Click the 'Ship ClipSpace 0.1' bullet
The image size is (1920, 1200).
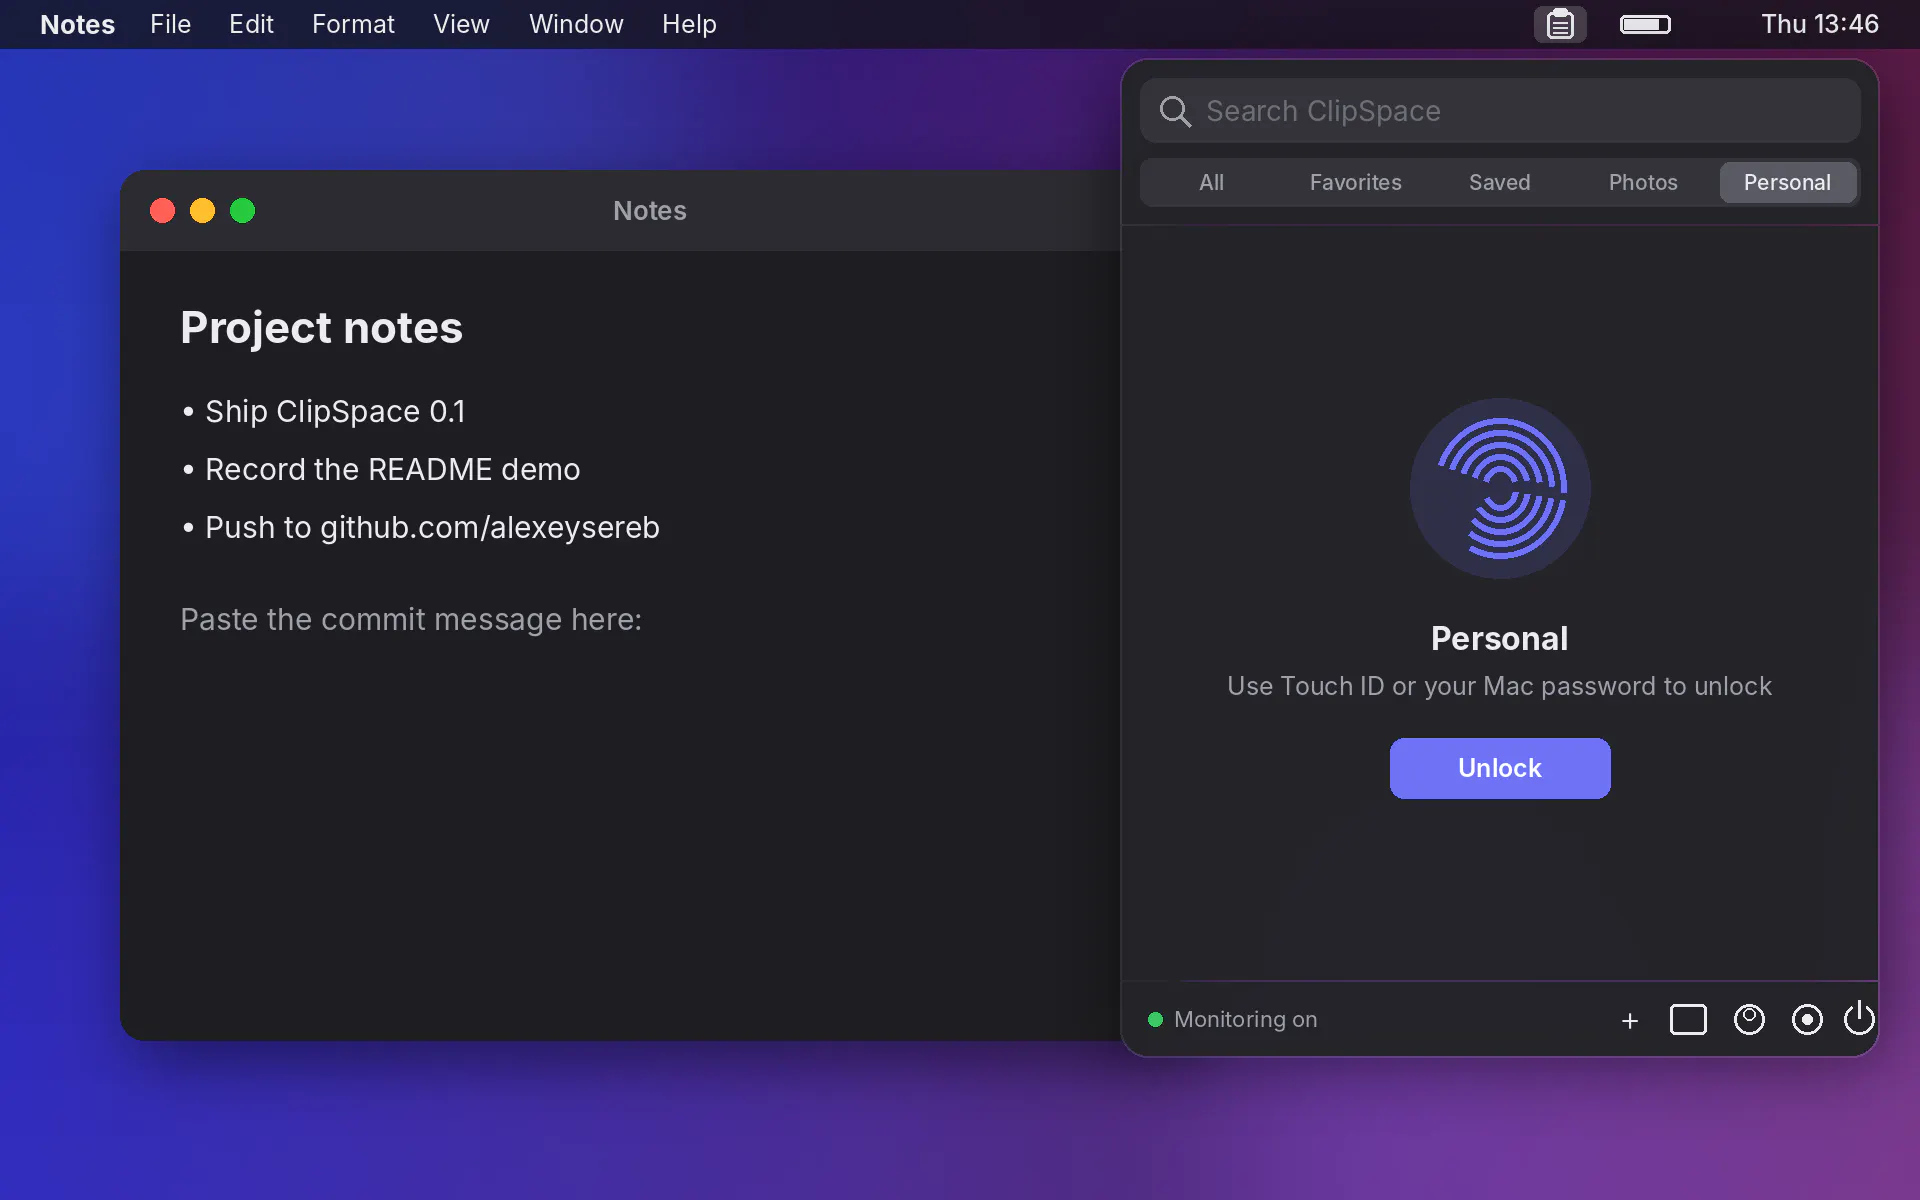(324, 411)
